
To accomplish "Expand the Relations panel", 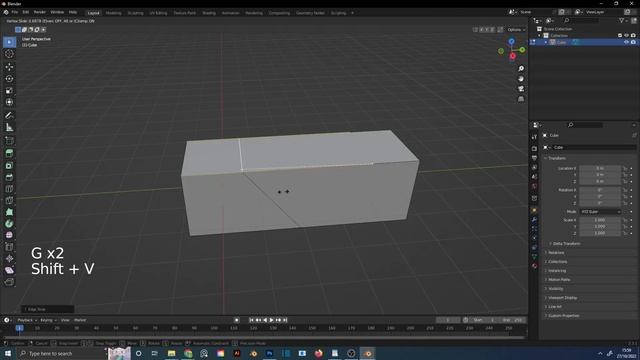I will (555, 253).
